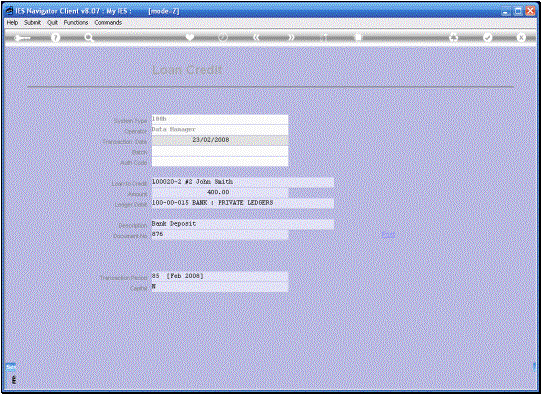Click the Amount field showing 400.00
This screenshot has width=541, height=394.
coord(220,193)
